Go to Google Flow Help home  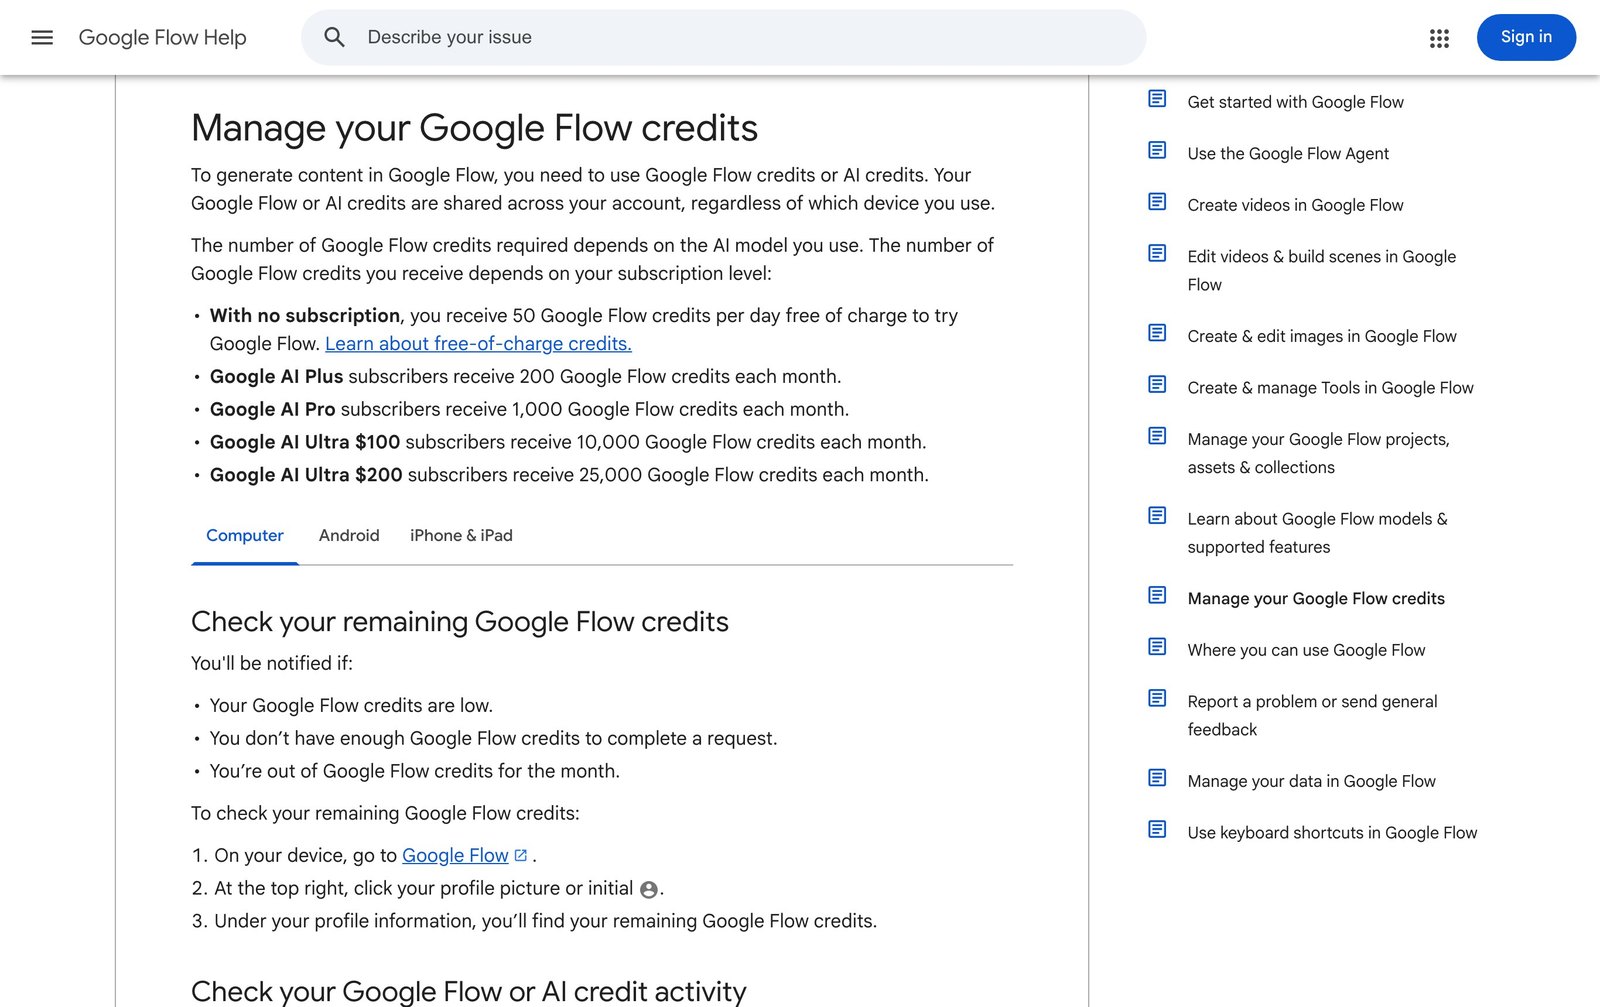(x=162, y=37)
